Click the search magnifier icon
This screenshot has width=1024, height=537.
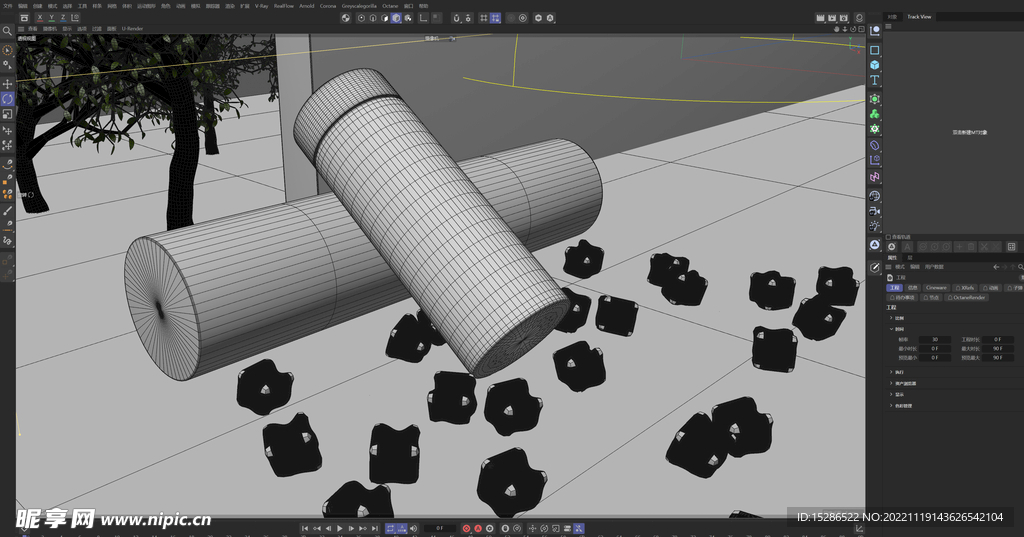[7, 32]
